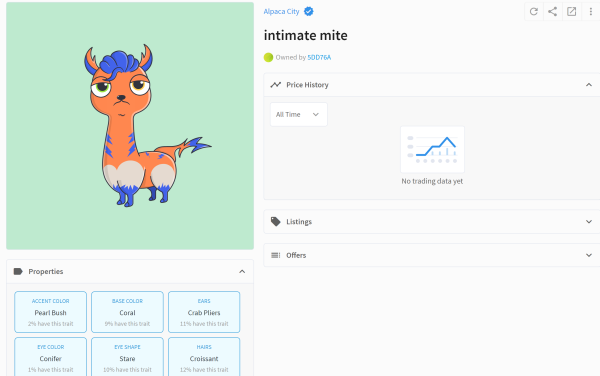Expand the Offers section
Viewport: 600px width, 376px height.
589,255
